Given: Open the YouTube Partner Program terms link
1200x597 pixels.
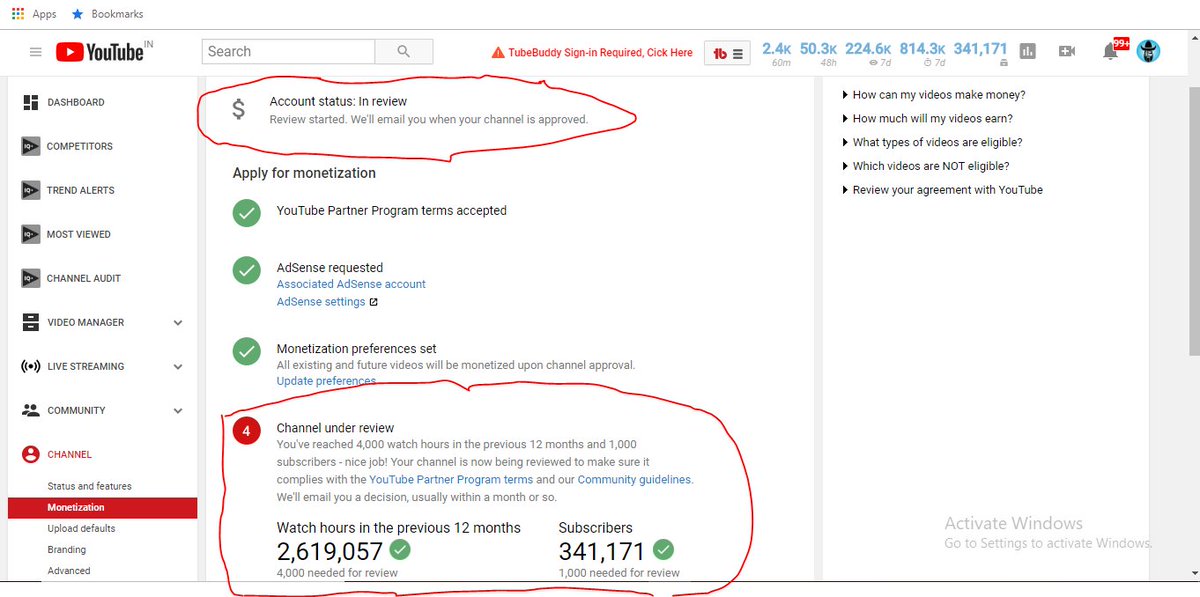Looking at the screenshot, I should point(451,480).
